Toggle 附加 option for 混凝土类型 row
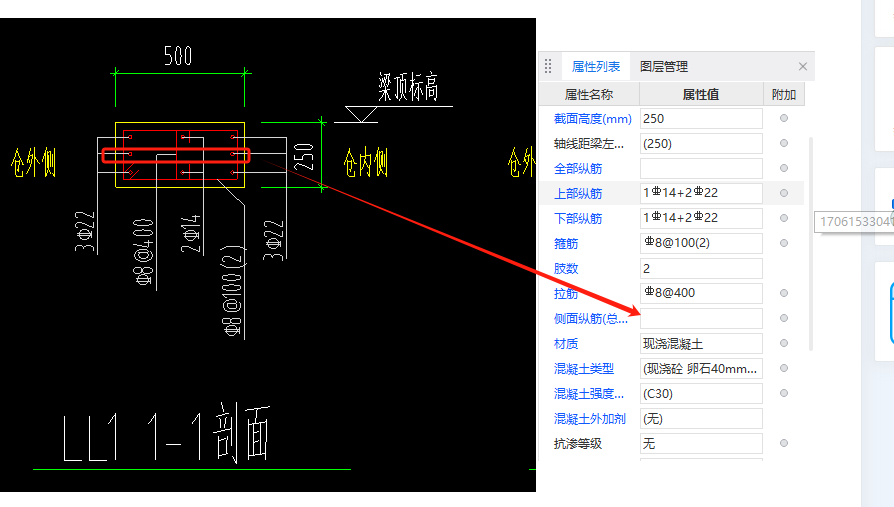Viewport: 894px width, 507px height. click(x=784, y=368)
